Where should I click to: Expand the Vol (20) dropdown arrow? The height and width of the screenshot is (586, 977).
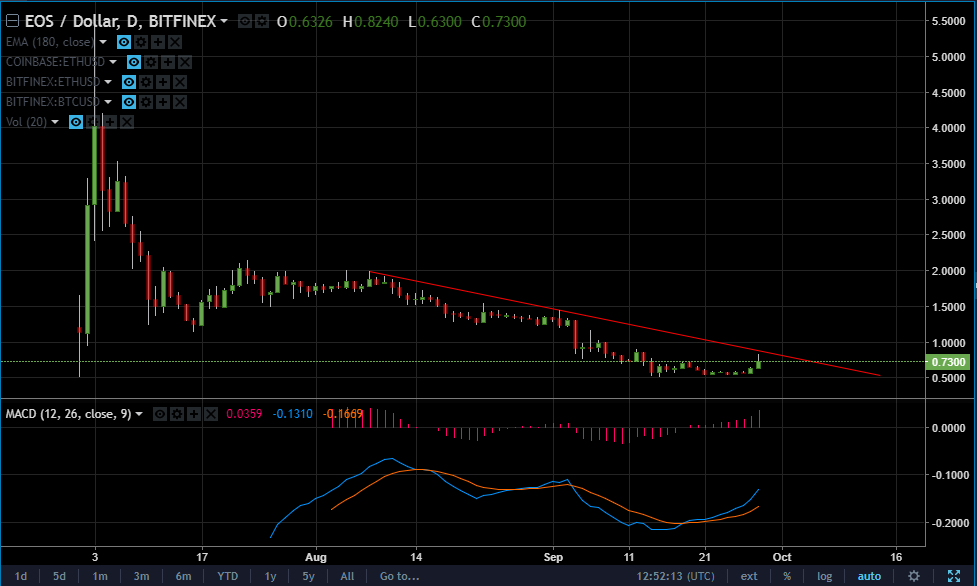(55, 122)
